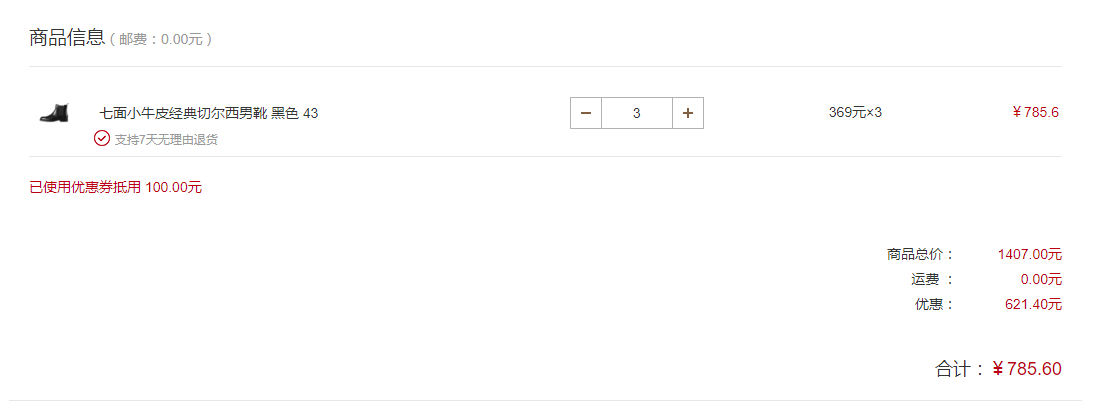
Task: Click the 商品信息 section heading
Action: (67, 38)
